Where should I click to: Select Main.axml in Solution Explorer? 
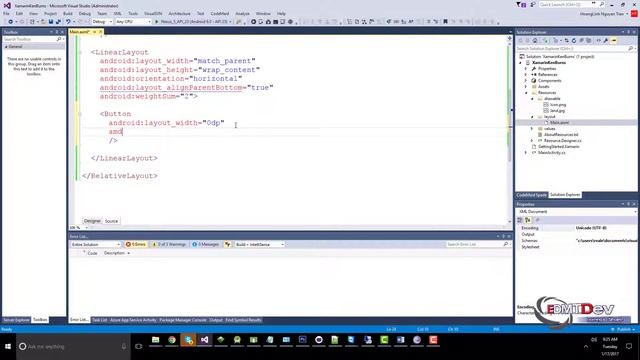(559, 122)
